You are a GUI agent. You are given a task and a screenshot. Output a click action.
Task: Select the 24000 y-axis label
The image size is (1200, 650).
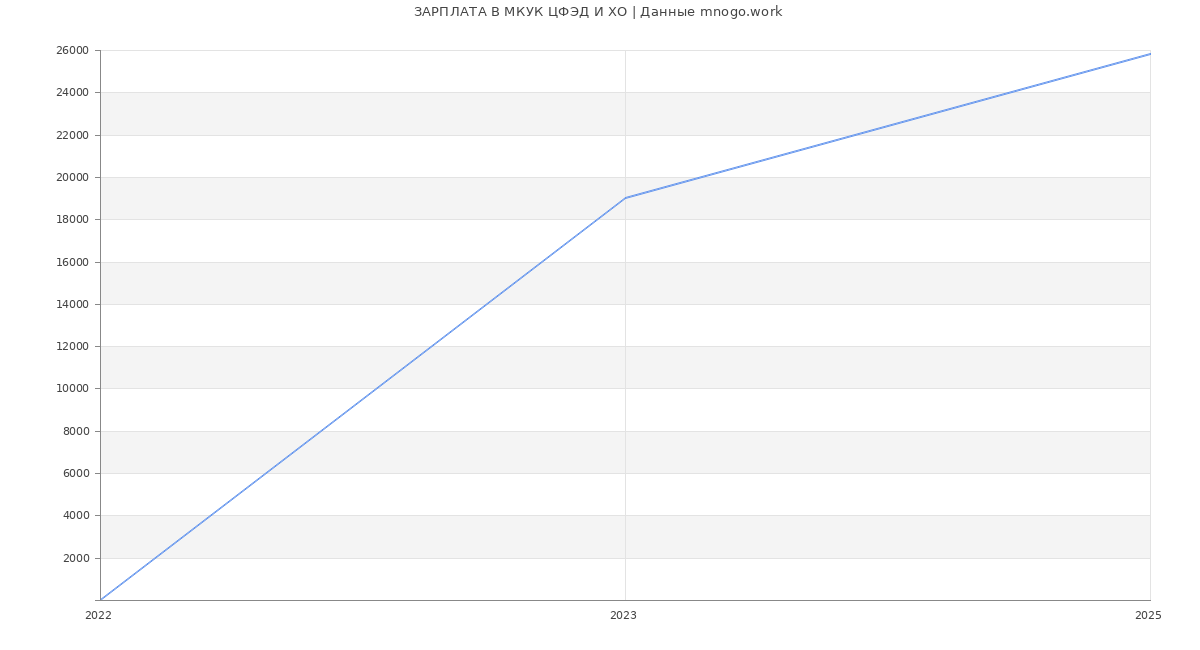pyautogui.click(x=72, y=93)
